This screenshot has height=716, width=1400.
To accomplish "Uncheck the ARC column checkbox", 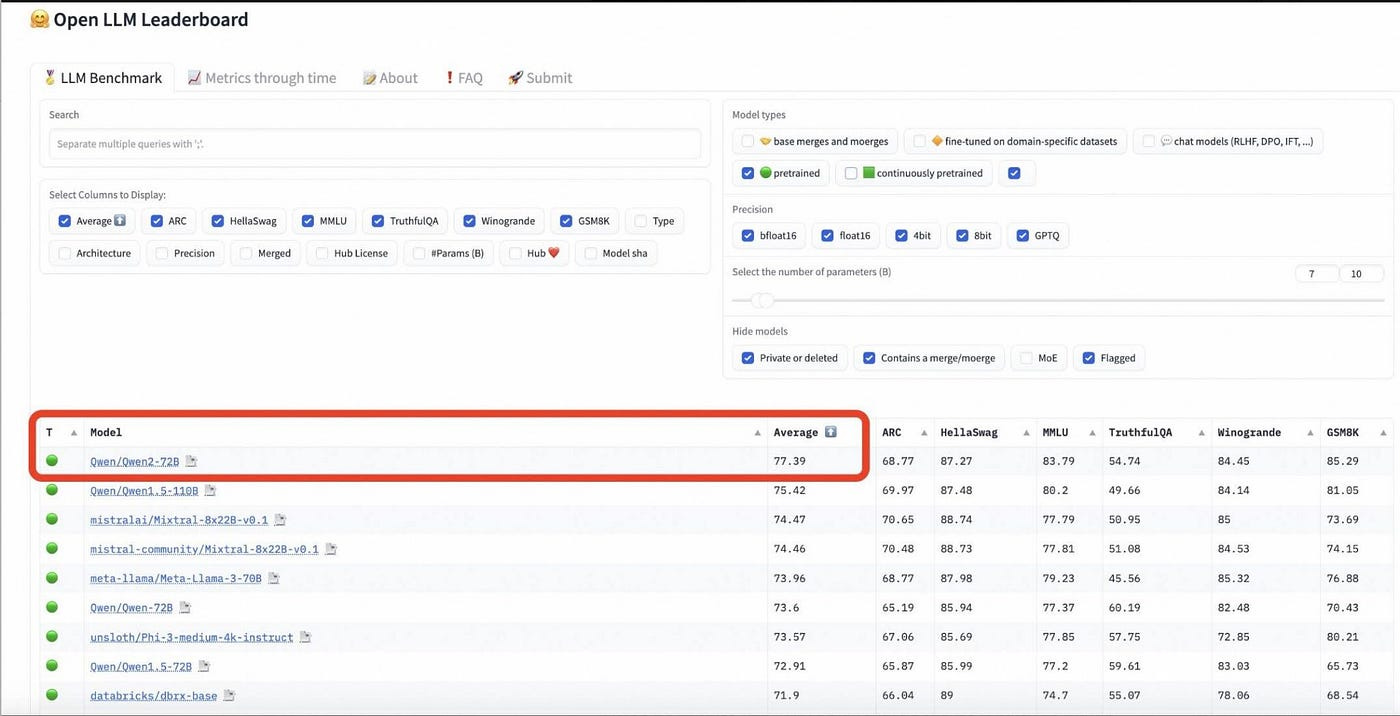I will pos(157,221).
